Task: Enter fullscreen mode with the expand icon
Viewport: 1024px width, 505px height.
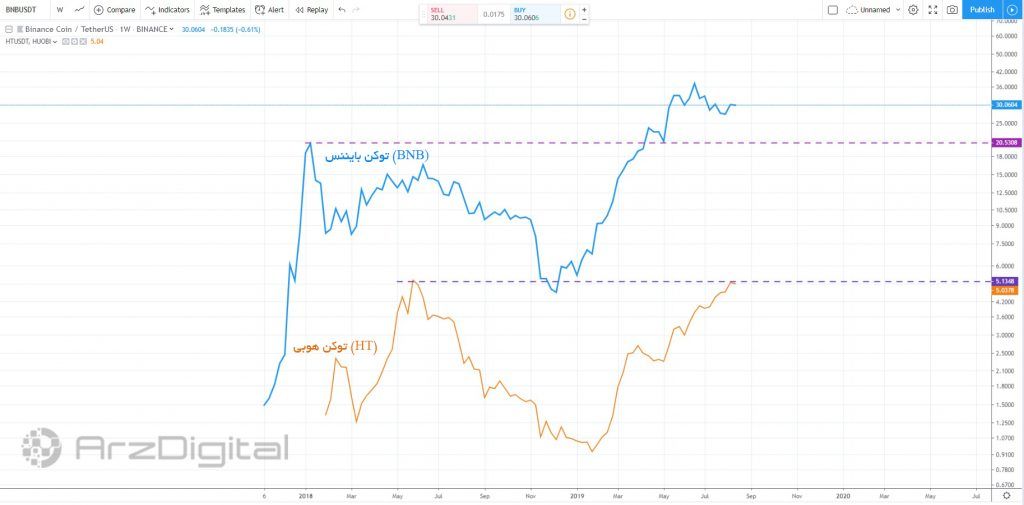Action: tap(932, 10)
